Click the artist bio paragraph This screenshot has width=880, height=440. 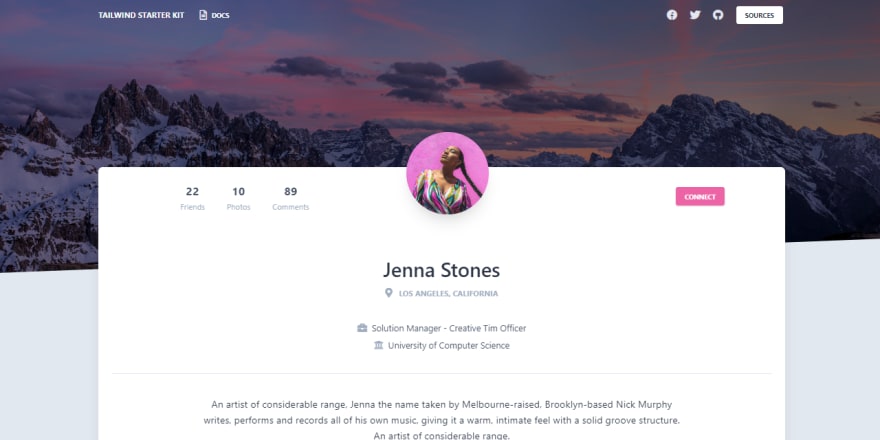tap(442, 420)
